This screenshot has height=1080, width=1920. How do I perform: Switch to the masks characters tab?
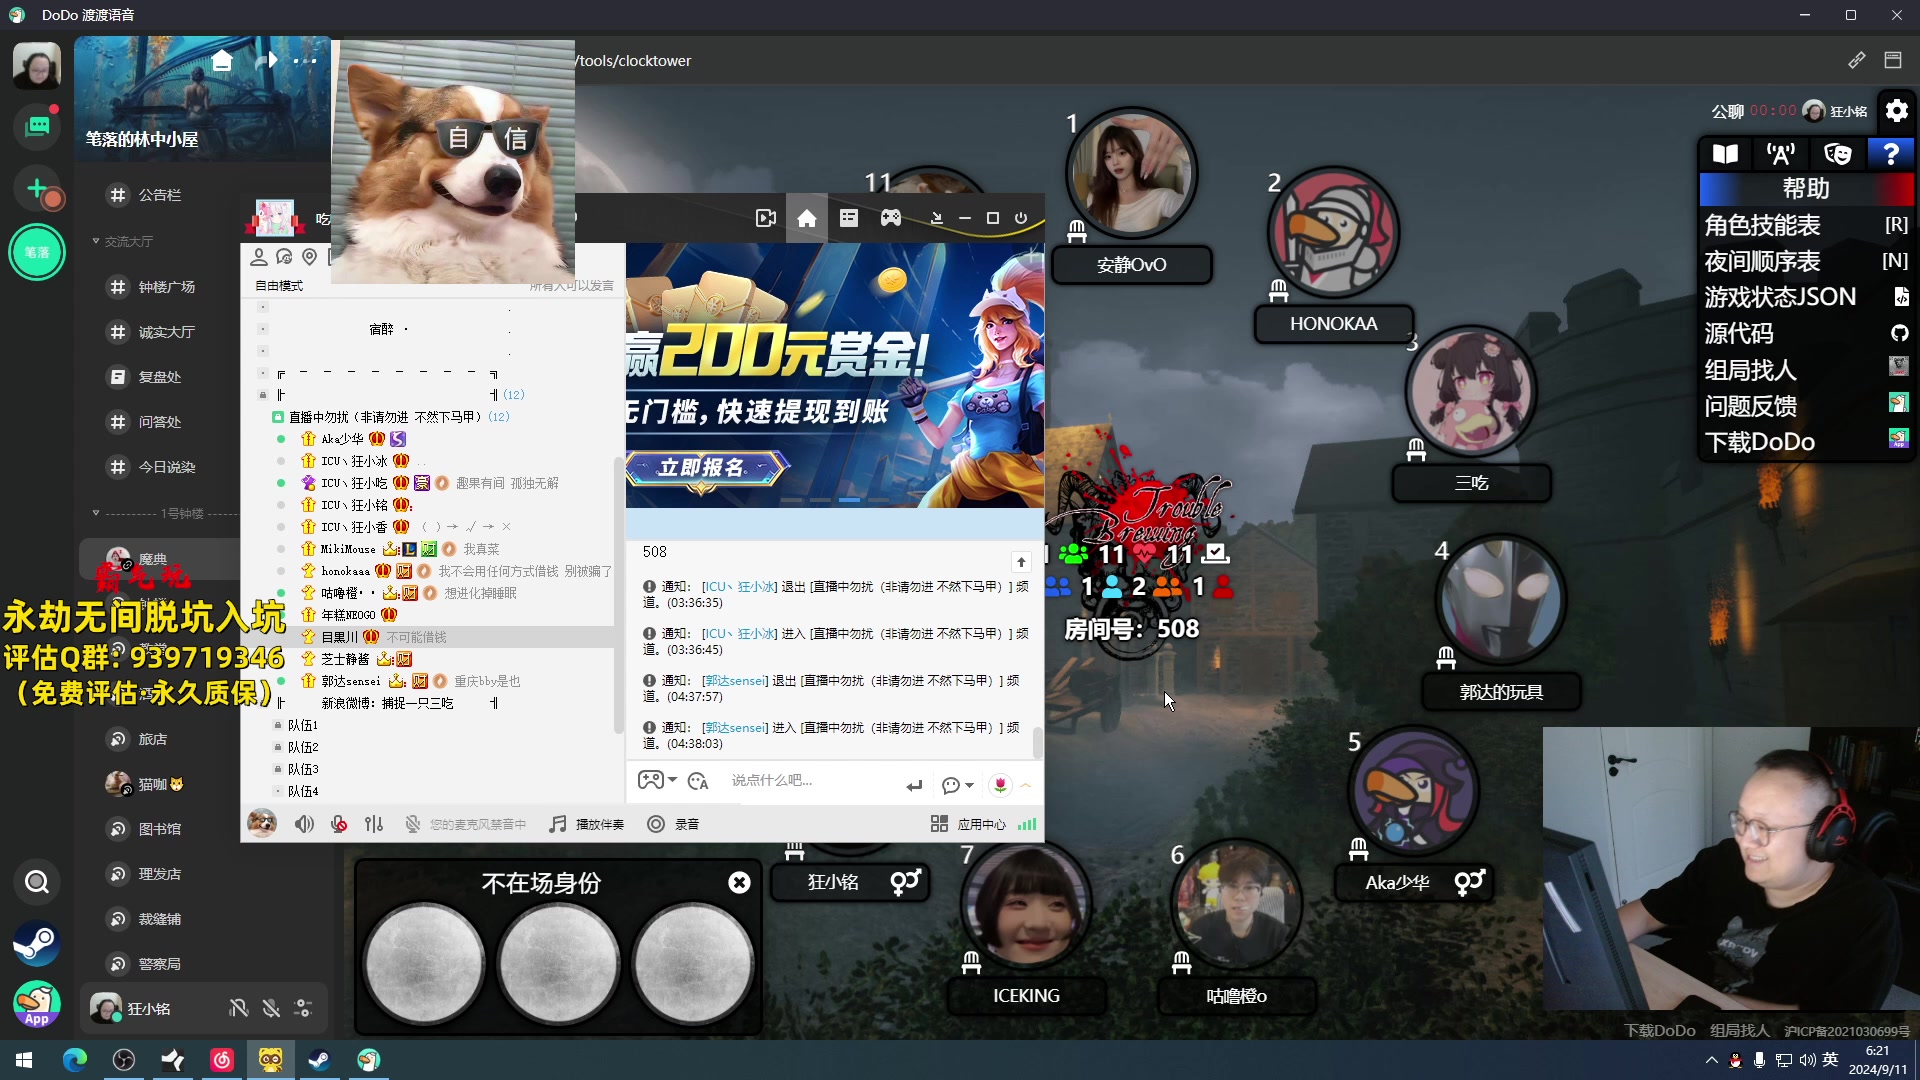1837,154
